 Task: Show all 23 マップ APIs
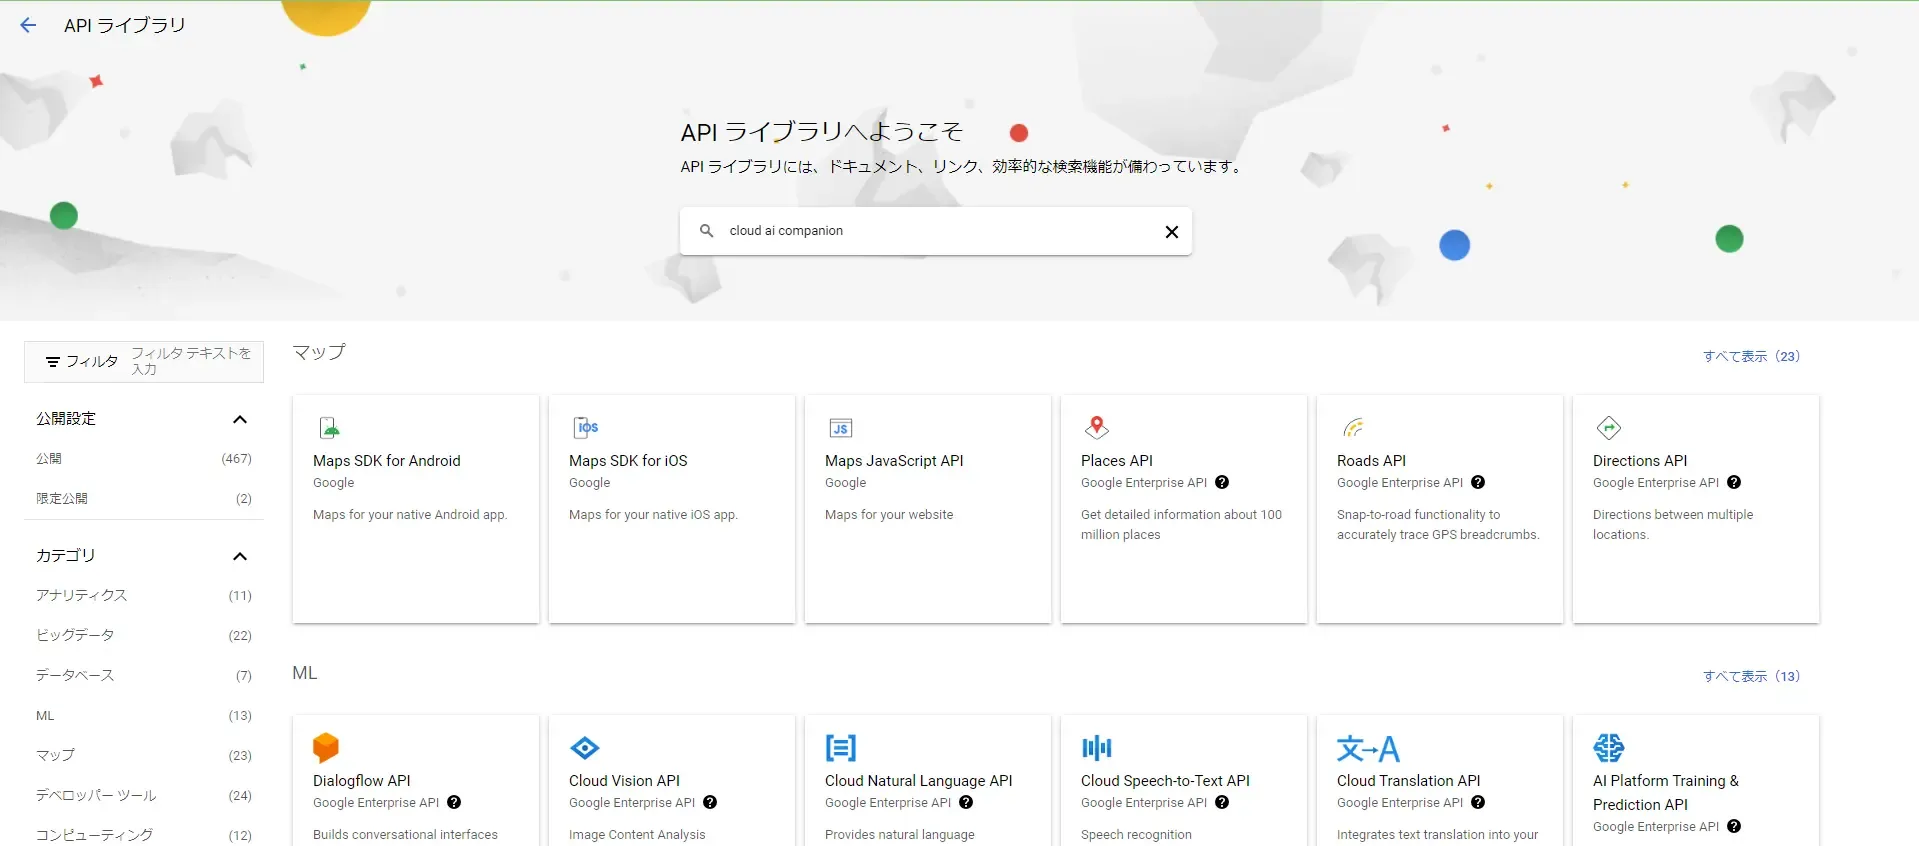pyautogui.click(x=1751, y=357)
